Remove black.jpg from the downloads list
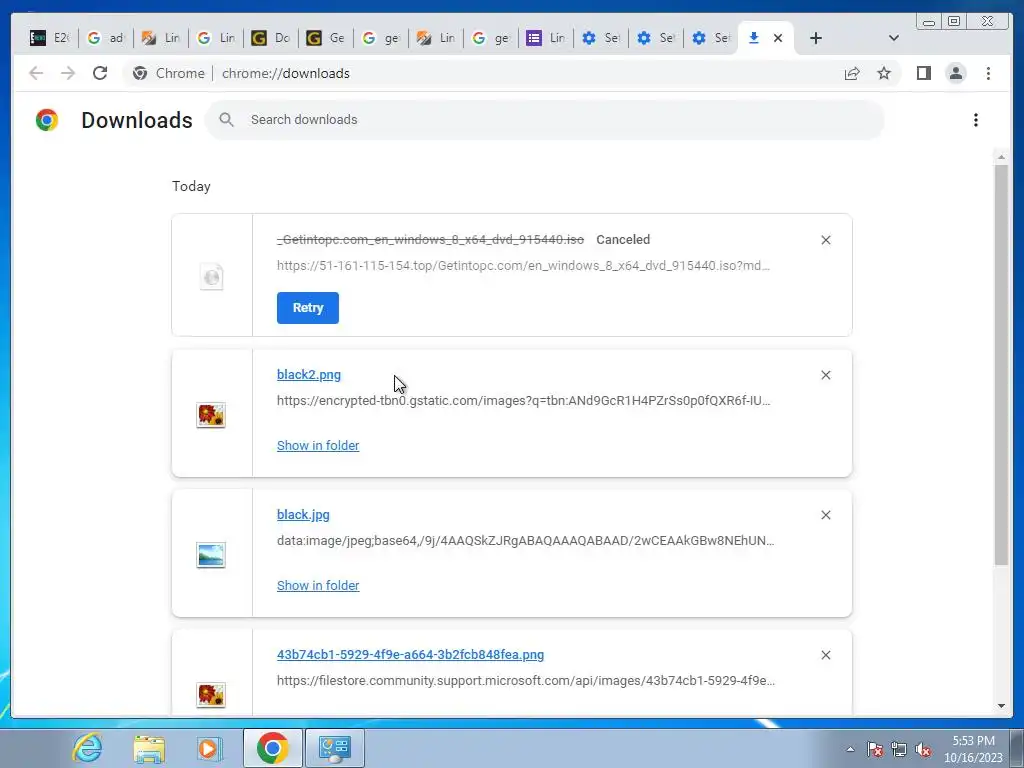Image resolution: width=1024 pixels, height=768 pixels. point(825,515)
